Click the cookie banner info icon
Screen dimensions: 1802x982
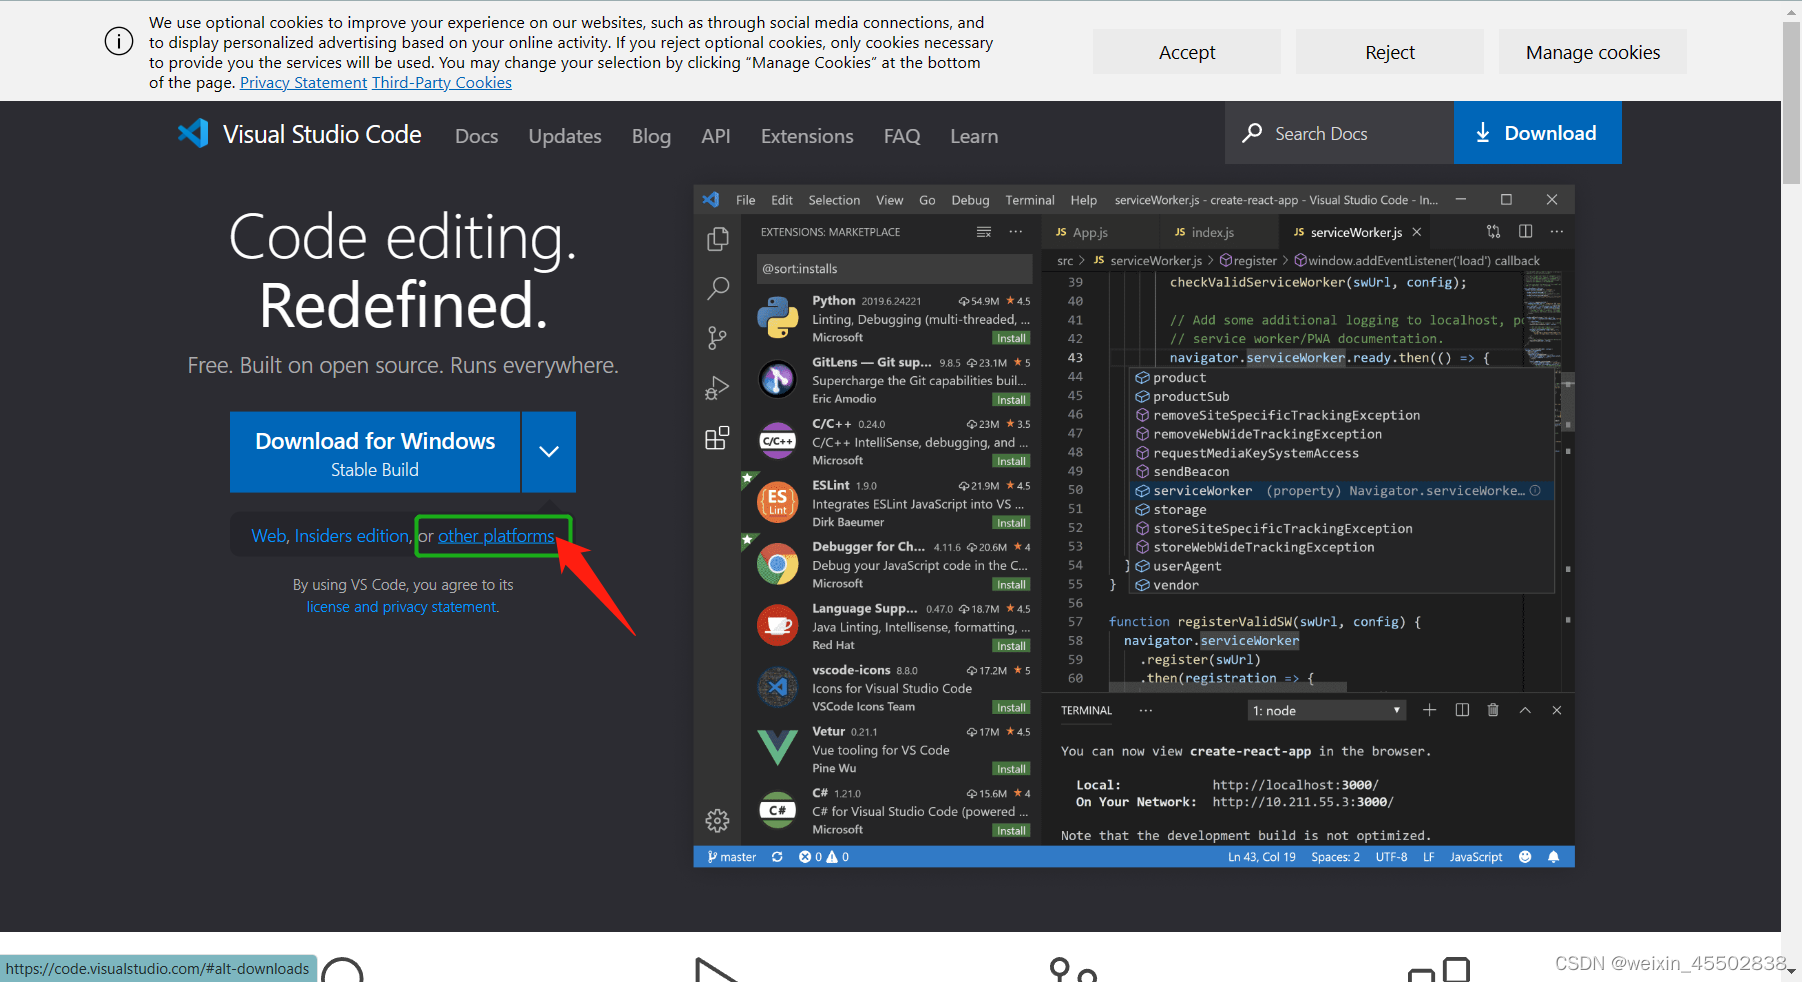click(x=119, y=41)
